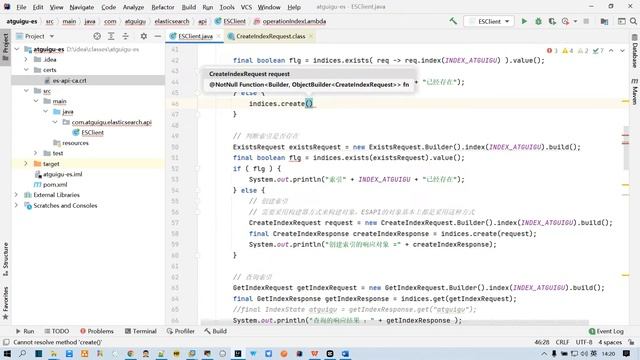Collapse the src folder
The width and height of the screenshot is (640, 360).
click(26, 91)
